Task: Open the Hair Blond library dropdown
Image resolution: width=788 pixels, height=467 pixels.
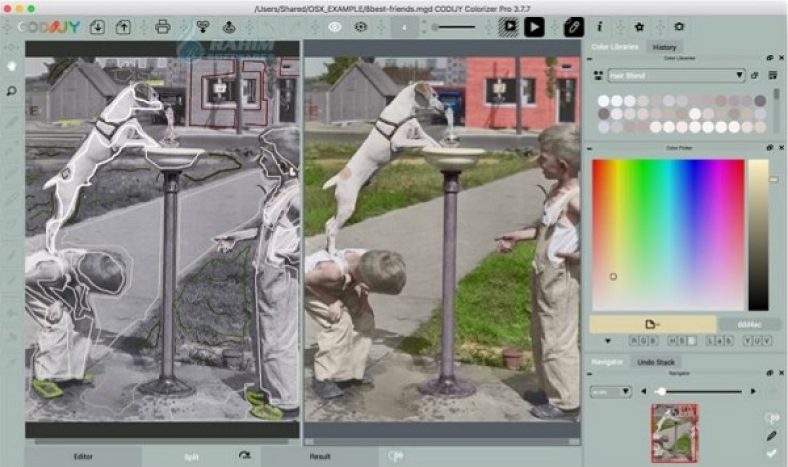Action: (676, 75)
